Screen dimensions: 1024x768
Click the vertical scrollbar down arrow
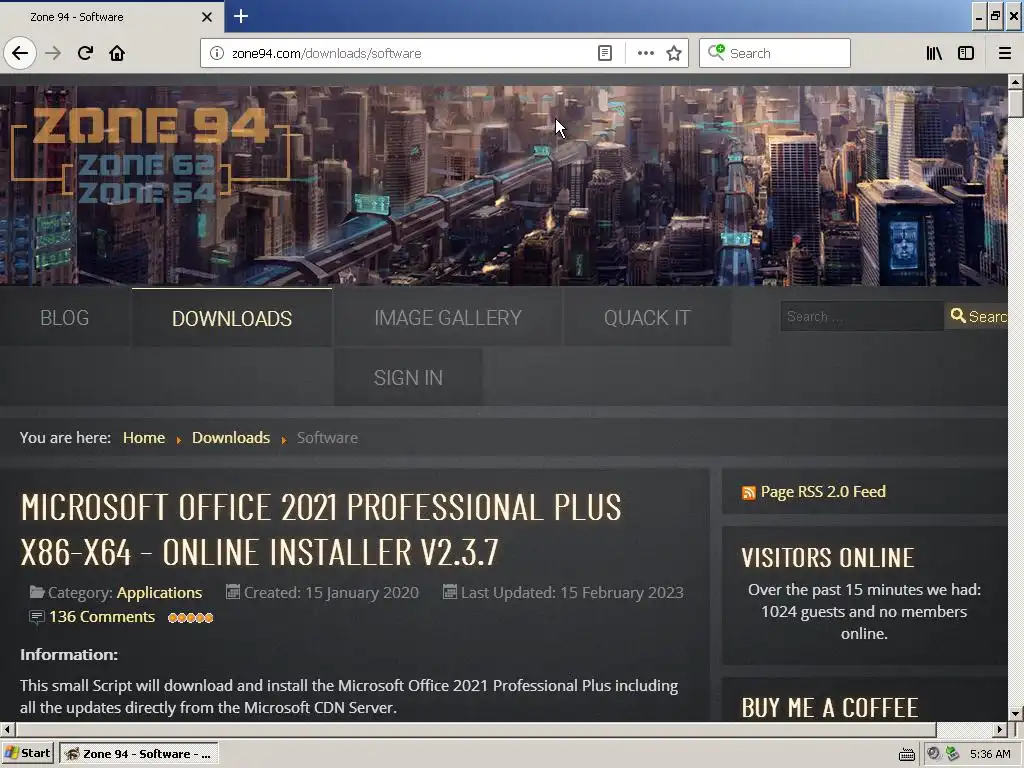coord(1015,713)
